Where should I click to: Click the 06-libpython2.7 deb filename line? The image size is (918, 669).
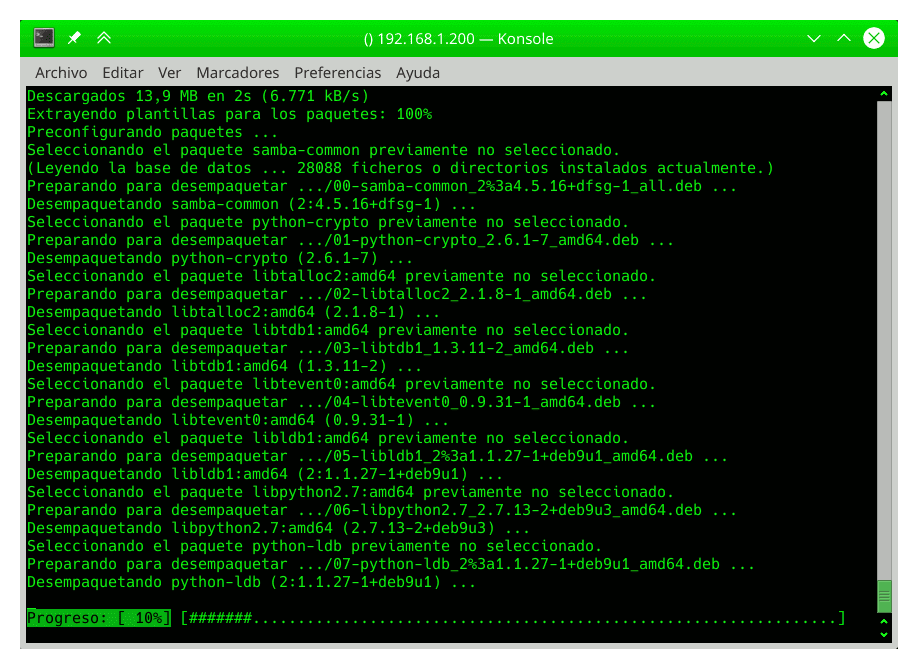click(382, 510)
